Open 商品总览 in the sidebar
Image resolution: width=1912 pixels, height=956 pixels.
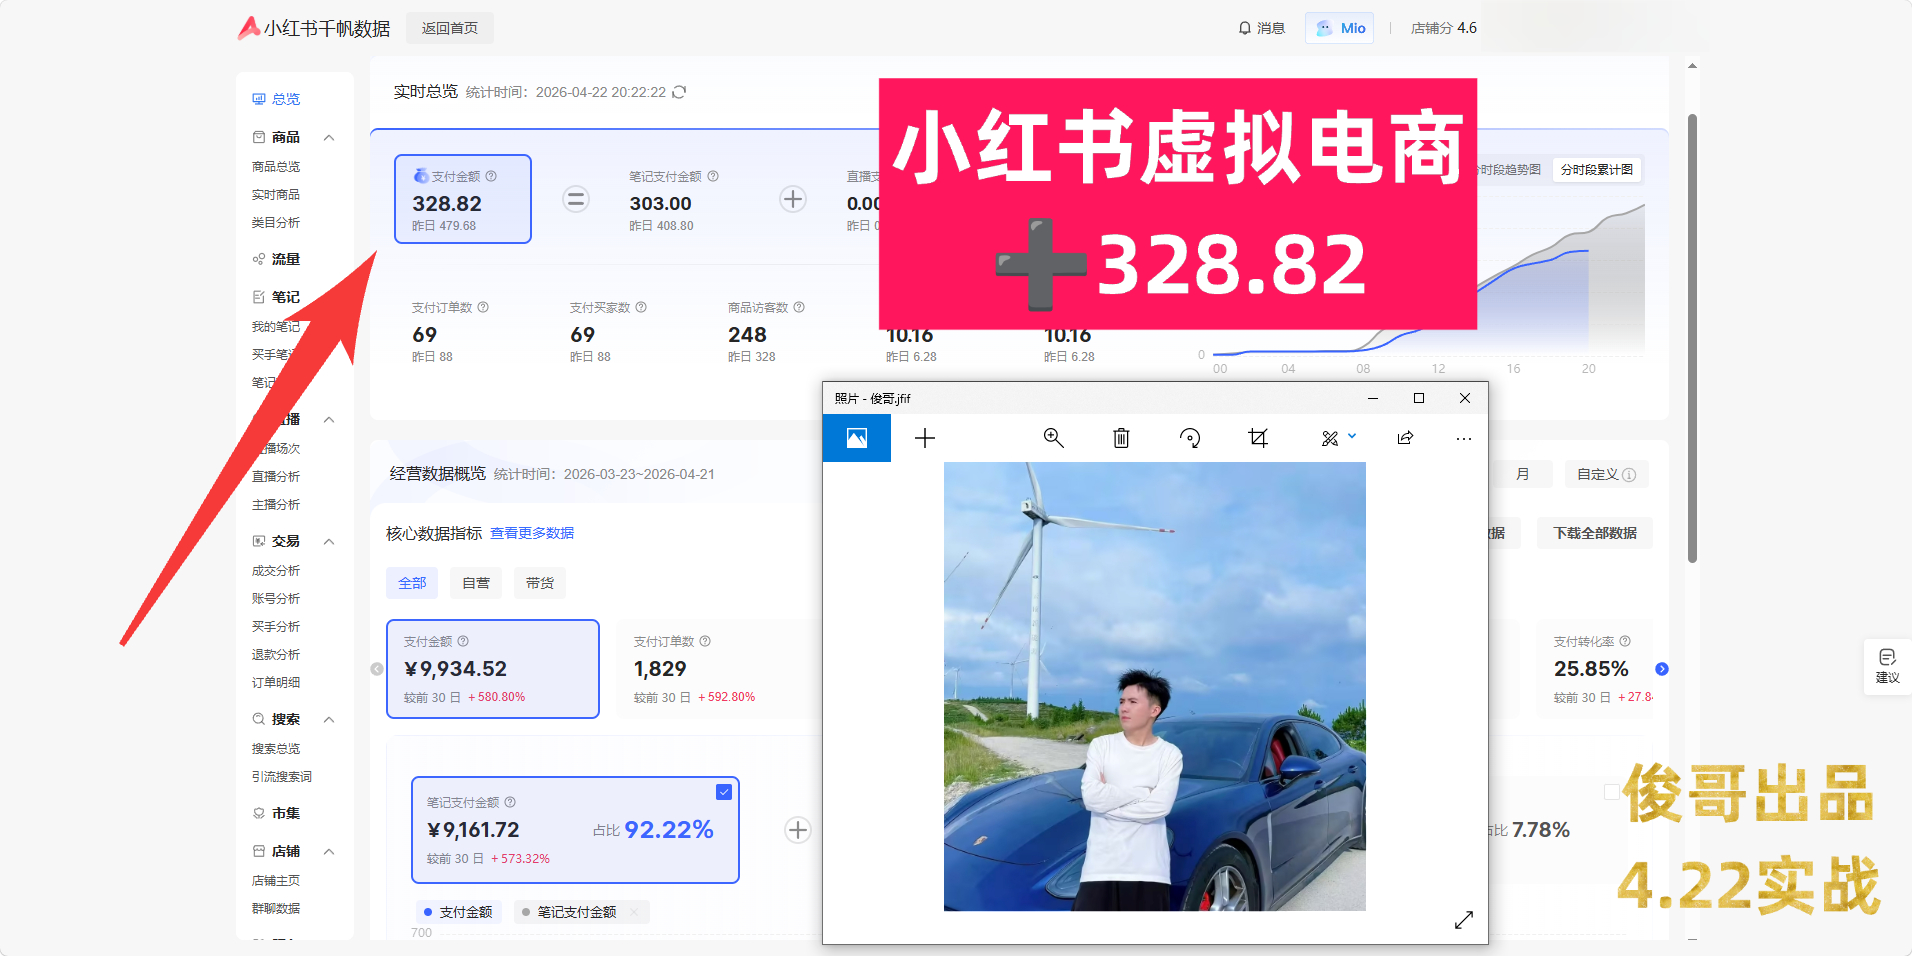(x=276, y=167)
